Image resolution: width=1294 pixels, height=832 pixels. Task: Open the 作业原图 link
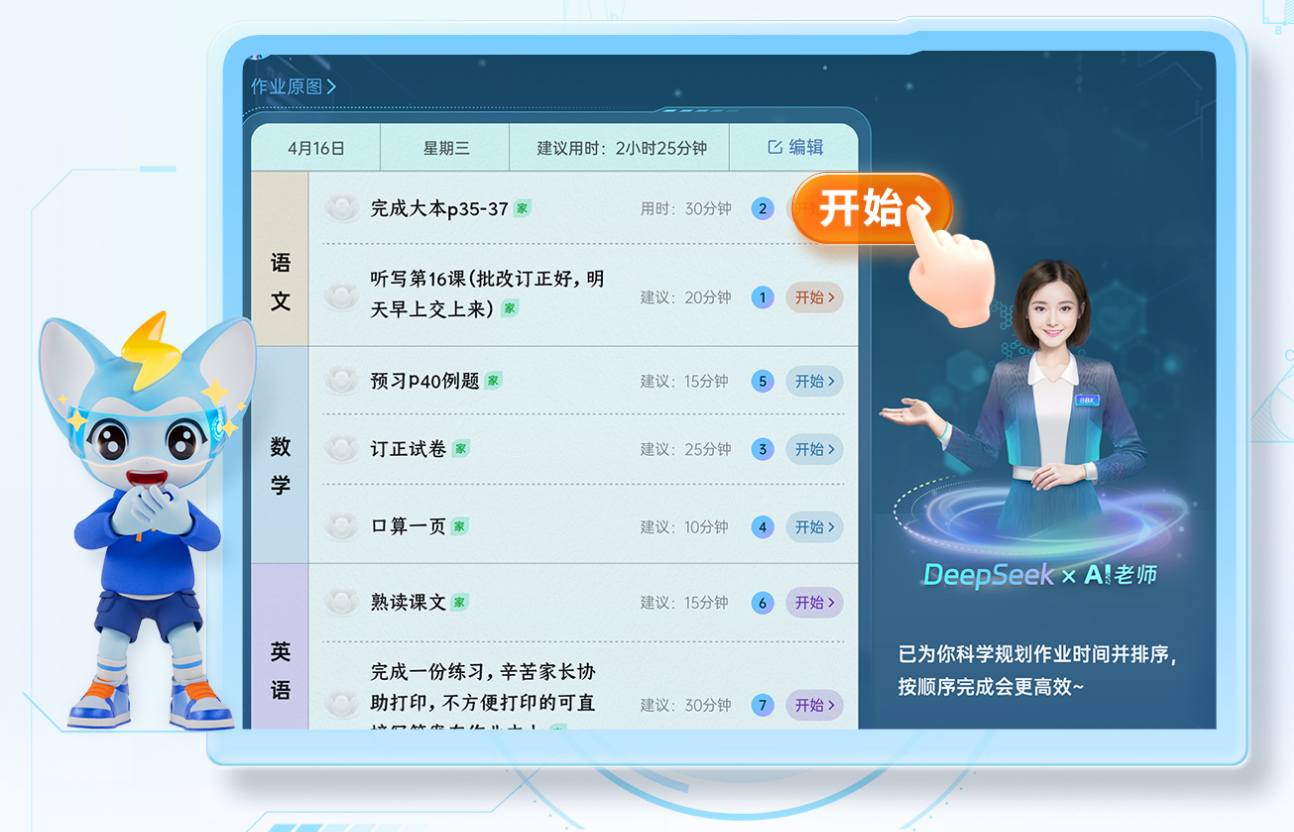pos(293,87)
